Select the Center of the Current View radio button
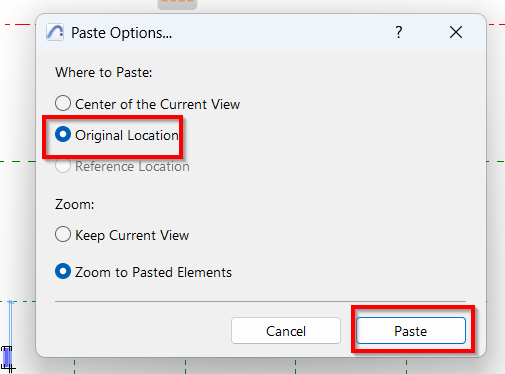The height and width of the screenshot is (374, 505). [63, 103]
